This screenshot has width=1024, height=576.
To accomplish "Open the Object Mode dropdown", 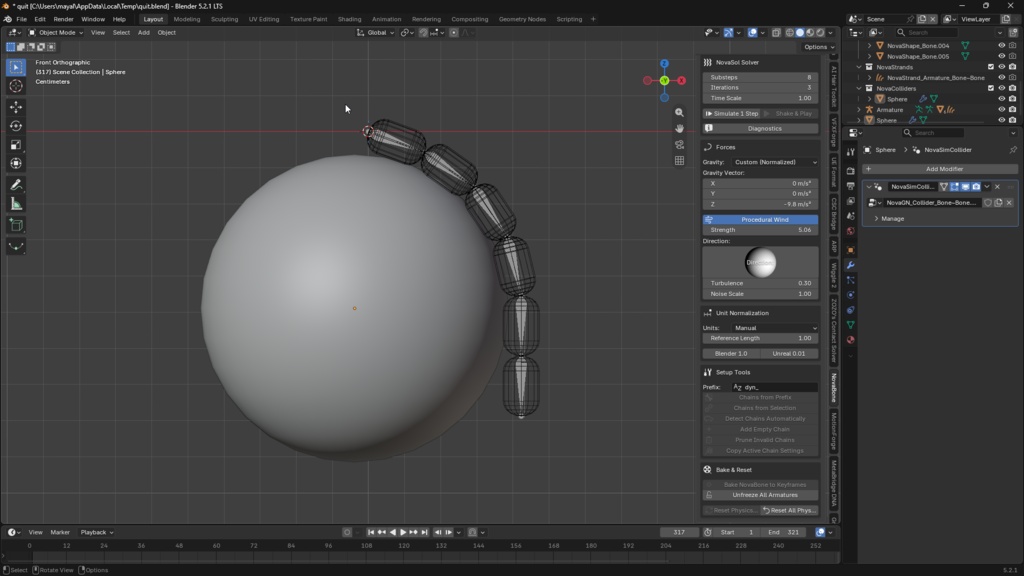I will 56,33.
